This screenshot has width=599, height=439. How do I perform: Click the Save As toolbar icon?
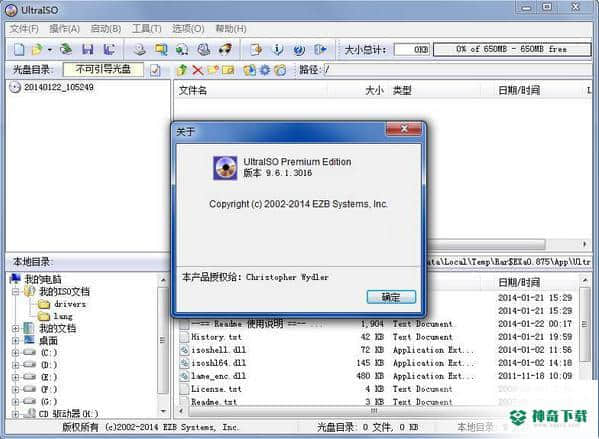click(110, 49)
